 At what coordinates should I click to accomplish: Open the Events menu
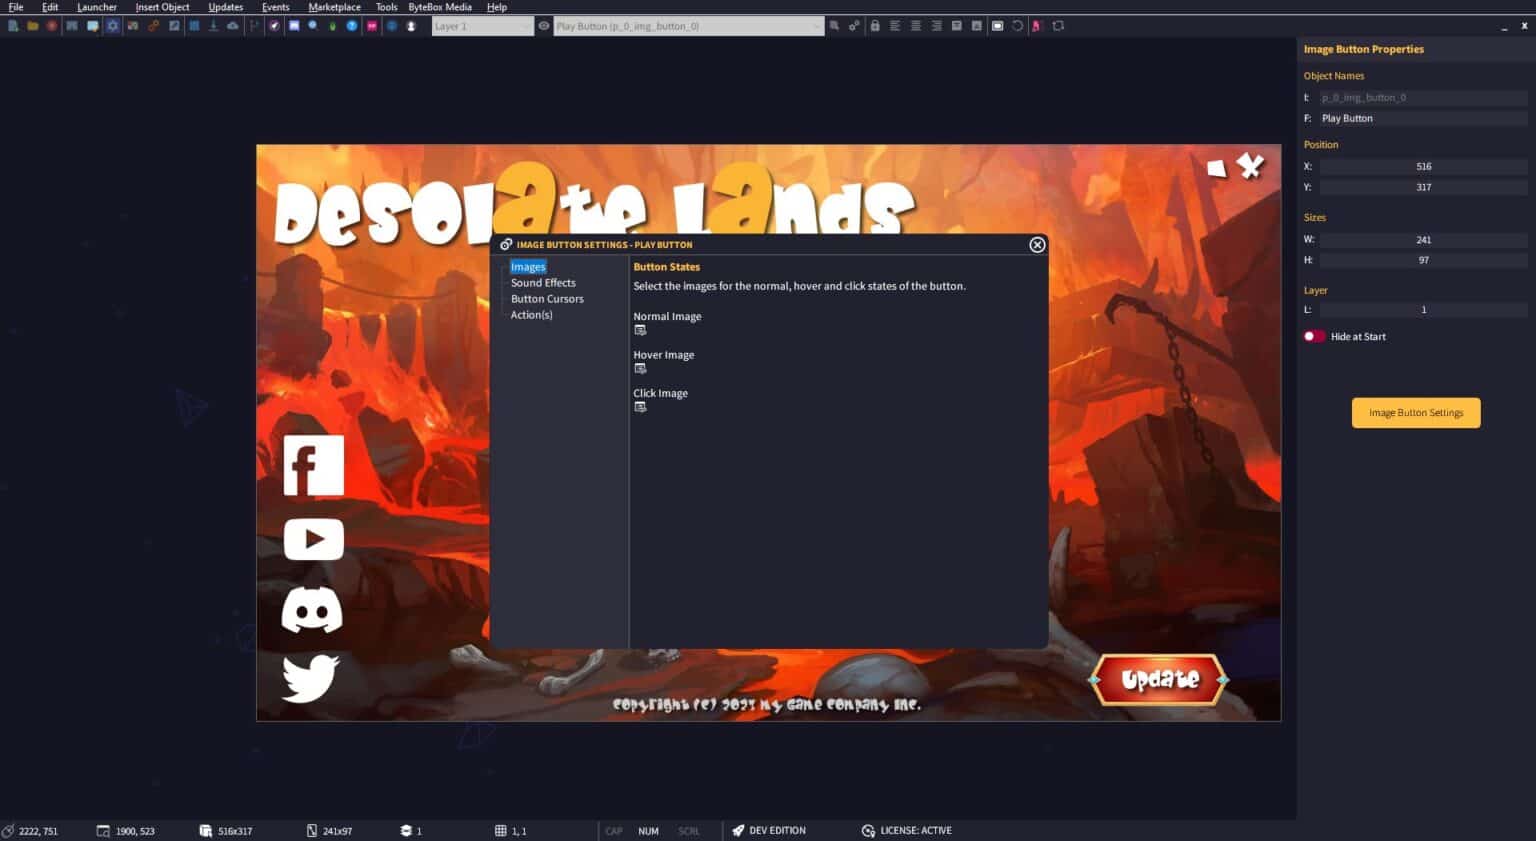point(275,7)
